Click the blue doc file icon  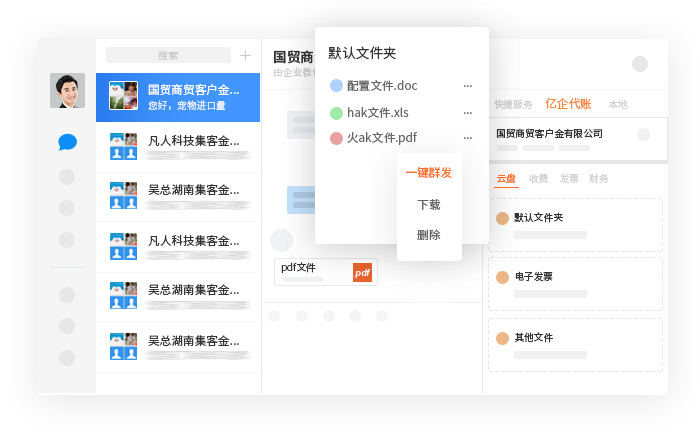(x=336, y=85)
